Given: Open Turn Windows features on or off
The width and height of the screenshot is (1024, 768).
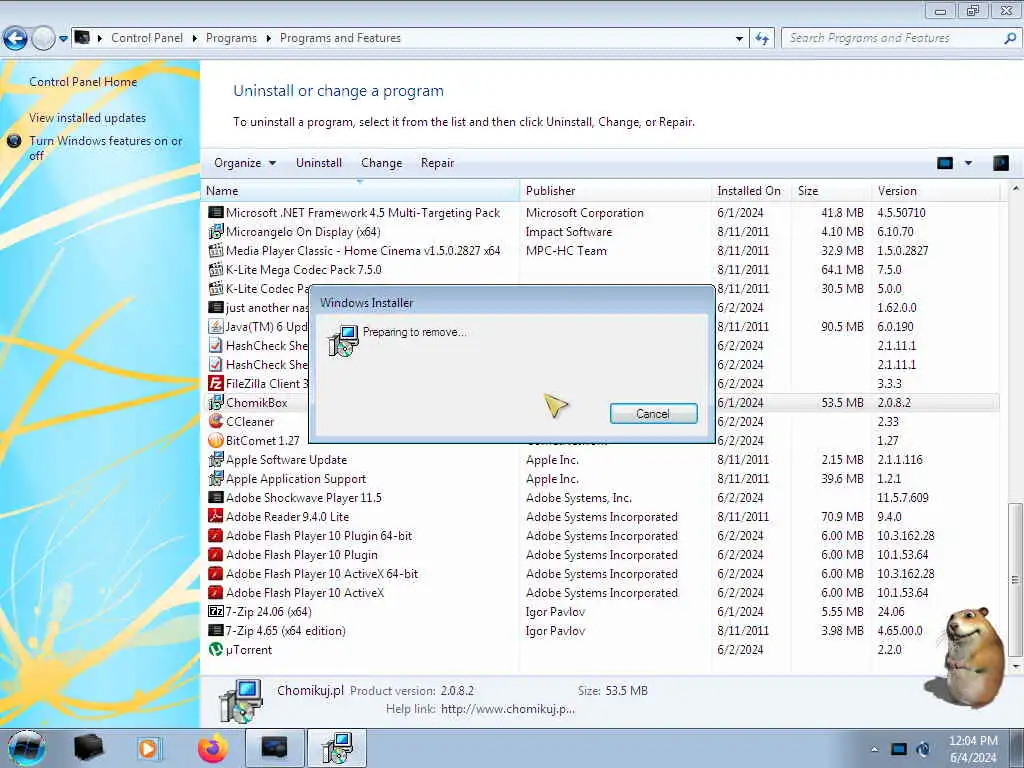Looking at the screenshot, I should click(x=106, y=148).
